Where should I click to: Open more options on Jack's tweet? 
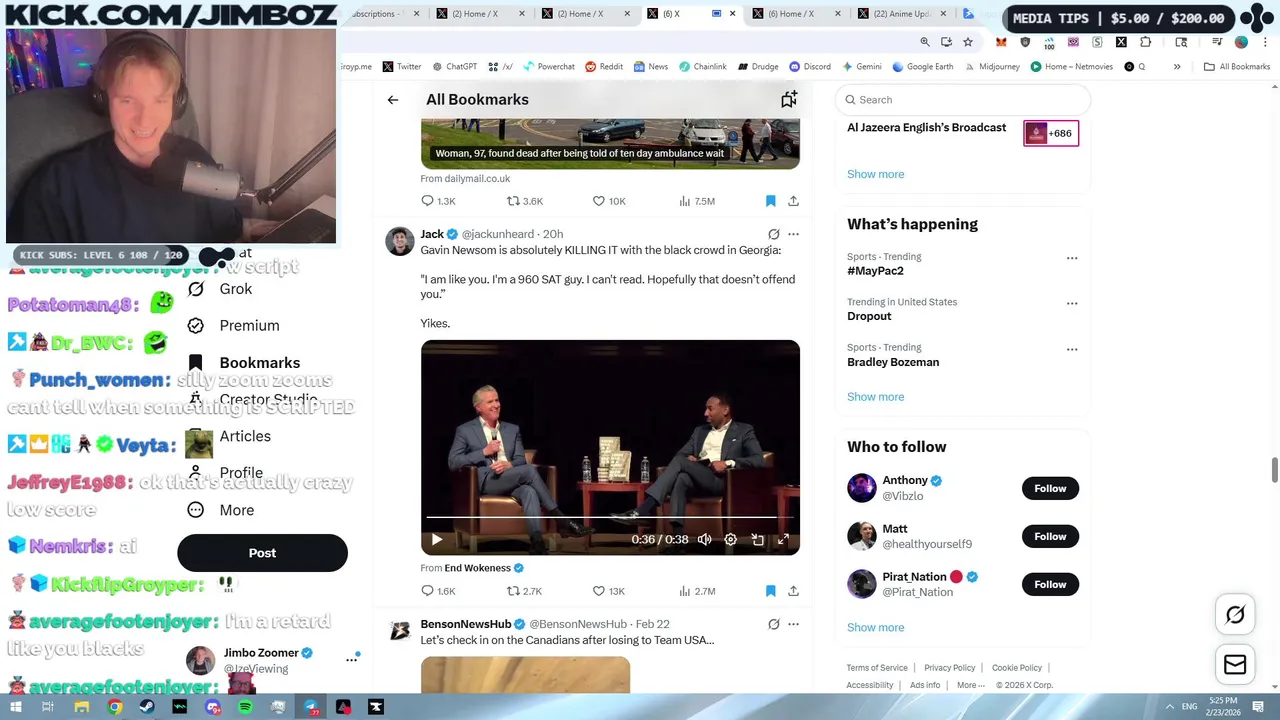793,234
